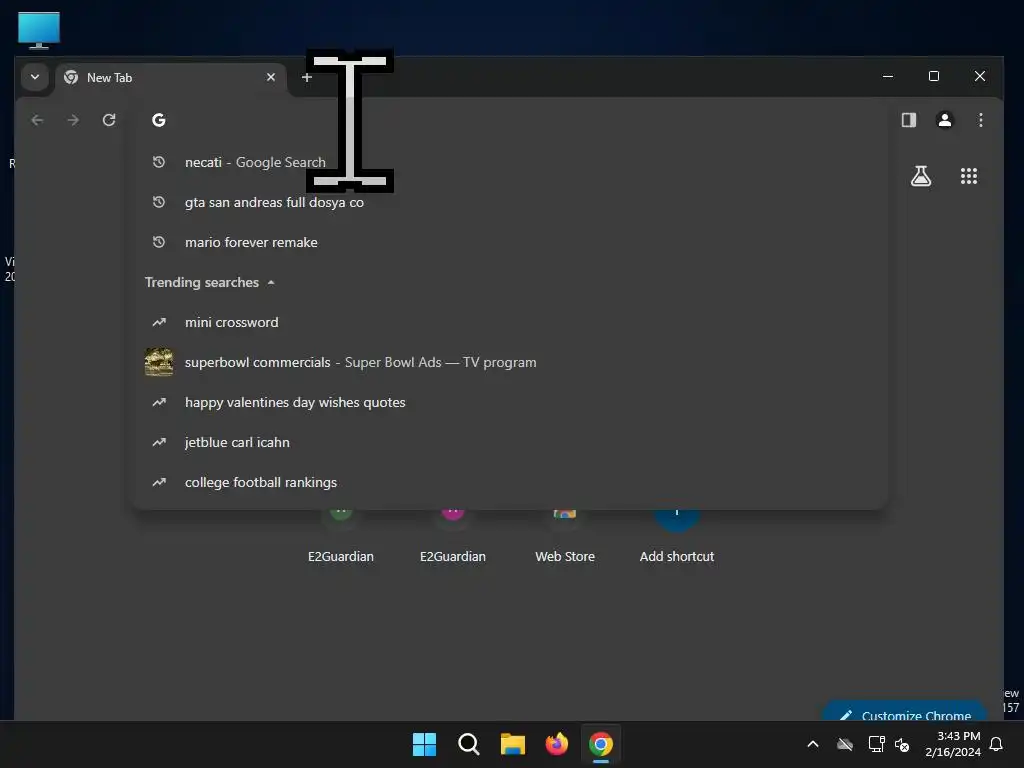Open Chrome three-dot menu

pyautogui.click(x=980, y=120)
